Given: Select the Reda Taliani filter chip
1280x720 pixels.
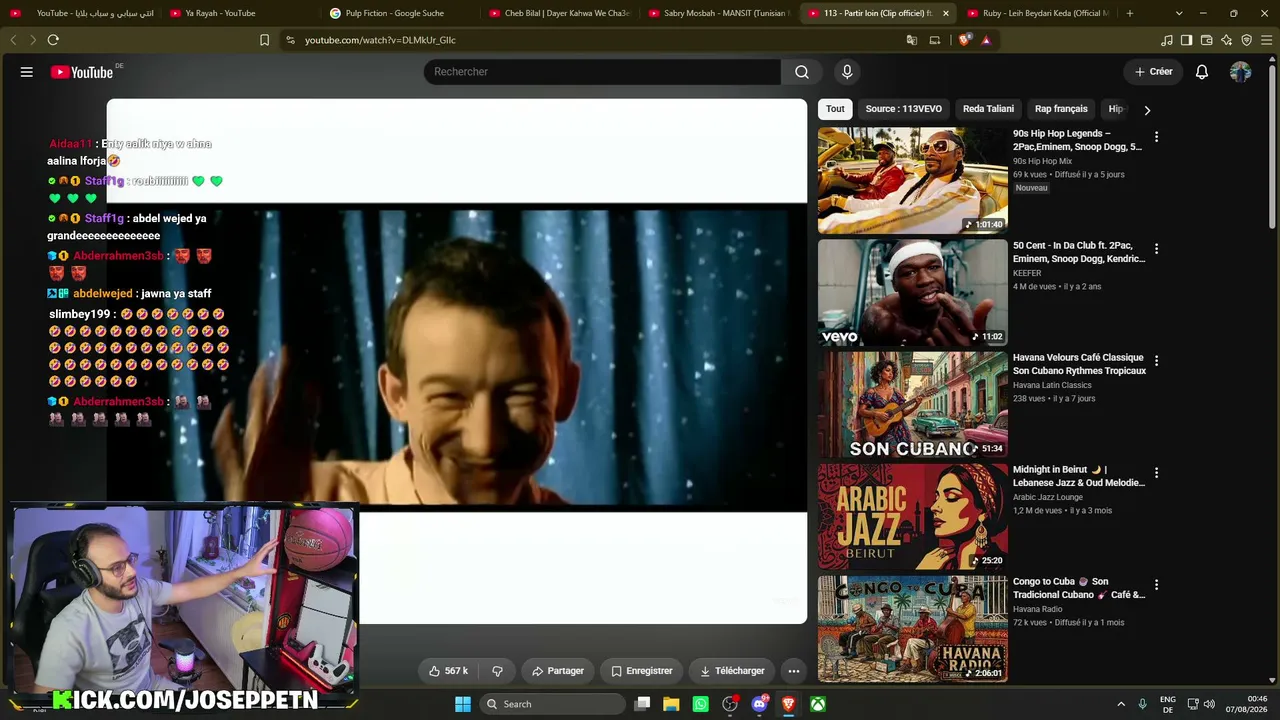Looking at the screenshot, I should coord(988,109).
